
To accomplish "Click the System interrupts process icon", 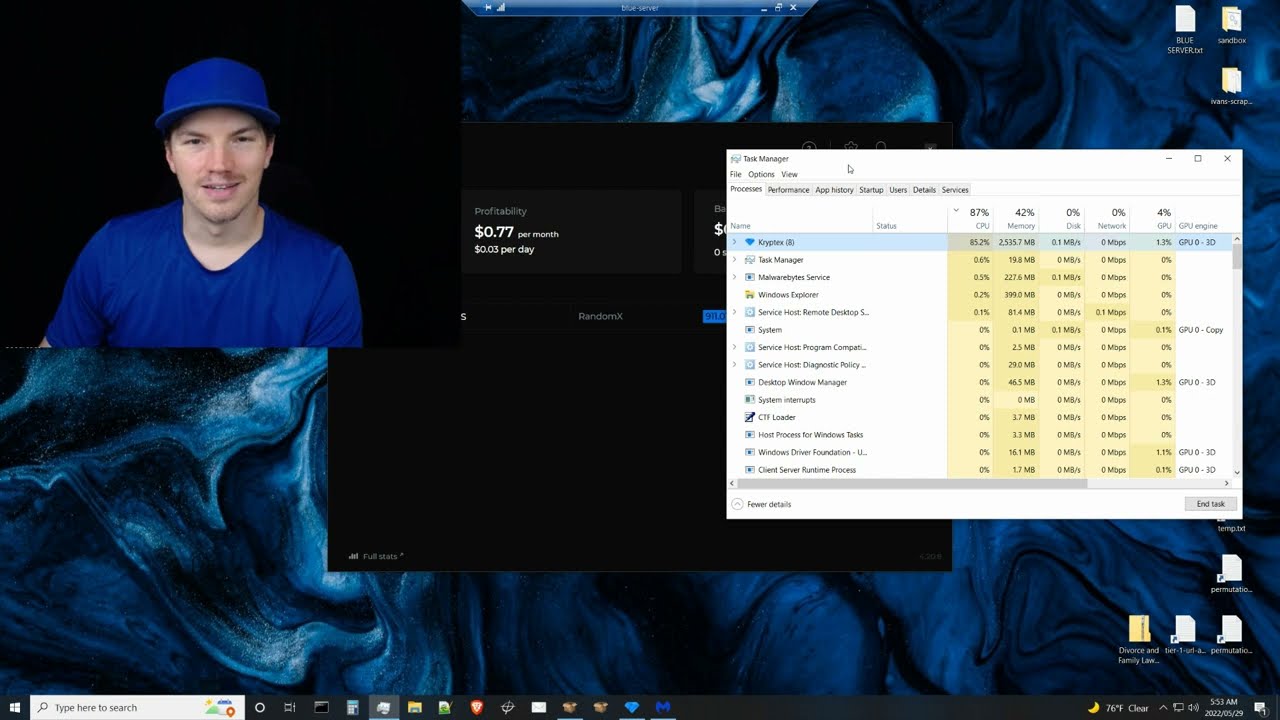I will tap(750, 400).
